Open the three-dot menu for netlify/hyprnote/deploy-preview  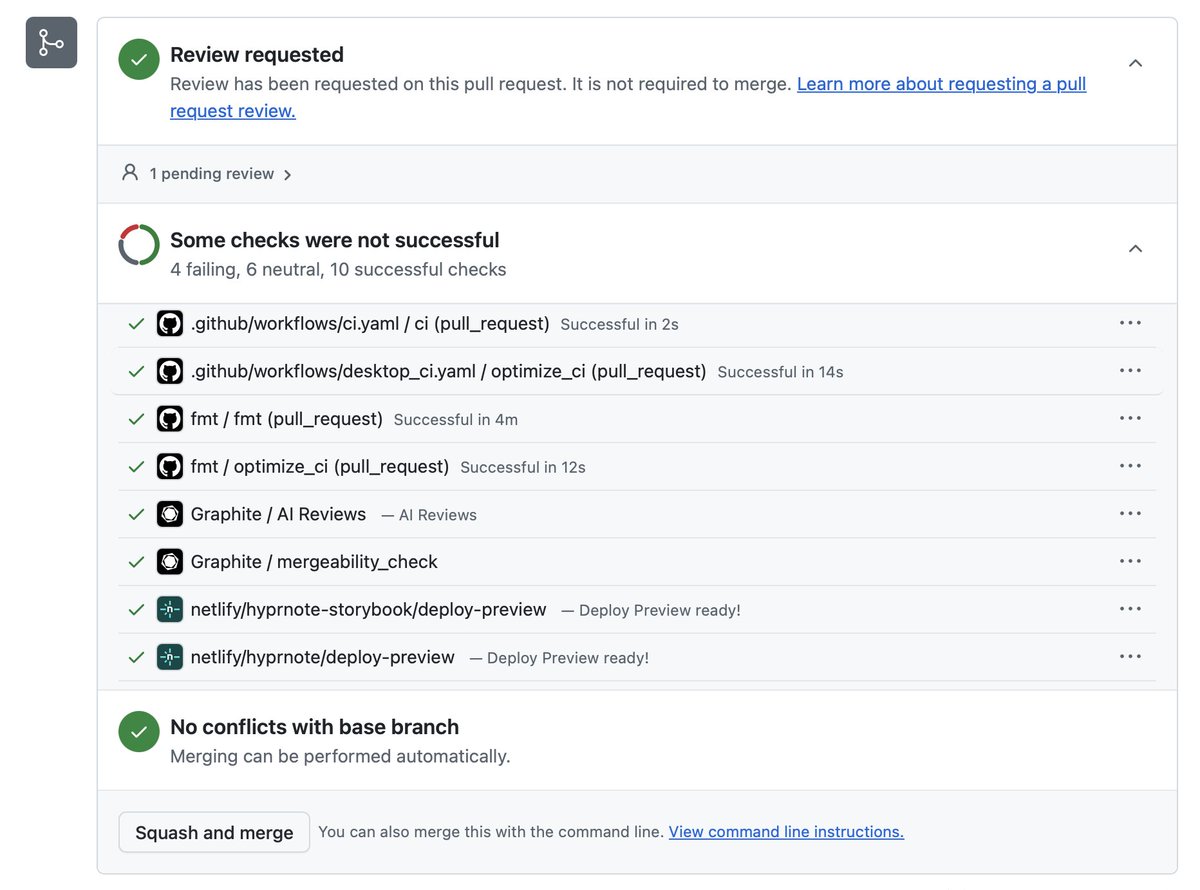[1130, 656]
